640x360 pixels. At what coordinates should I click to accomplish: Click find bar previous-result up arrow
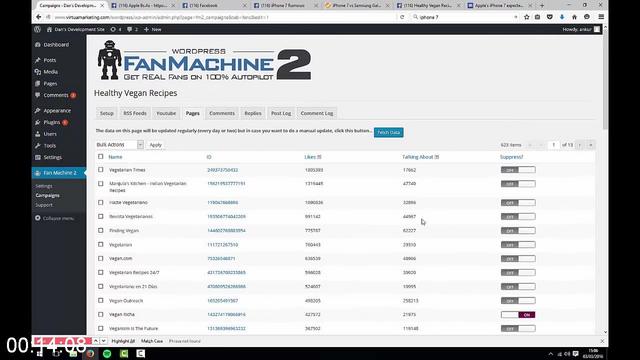pos(96,341)
